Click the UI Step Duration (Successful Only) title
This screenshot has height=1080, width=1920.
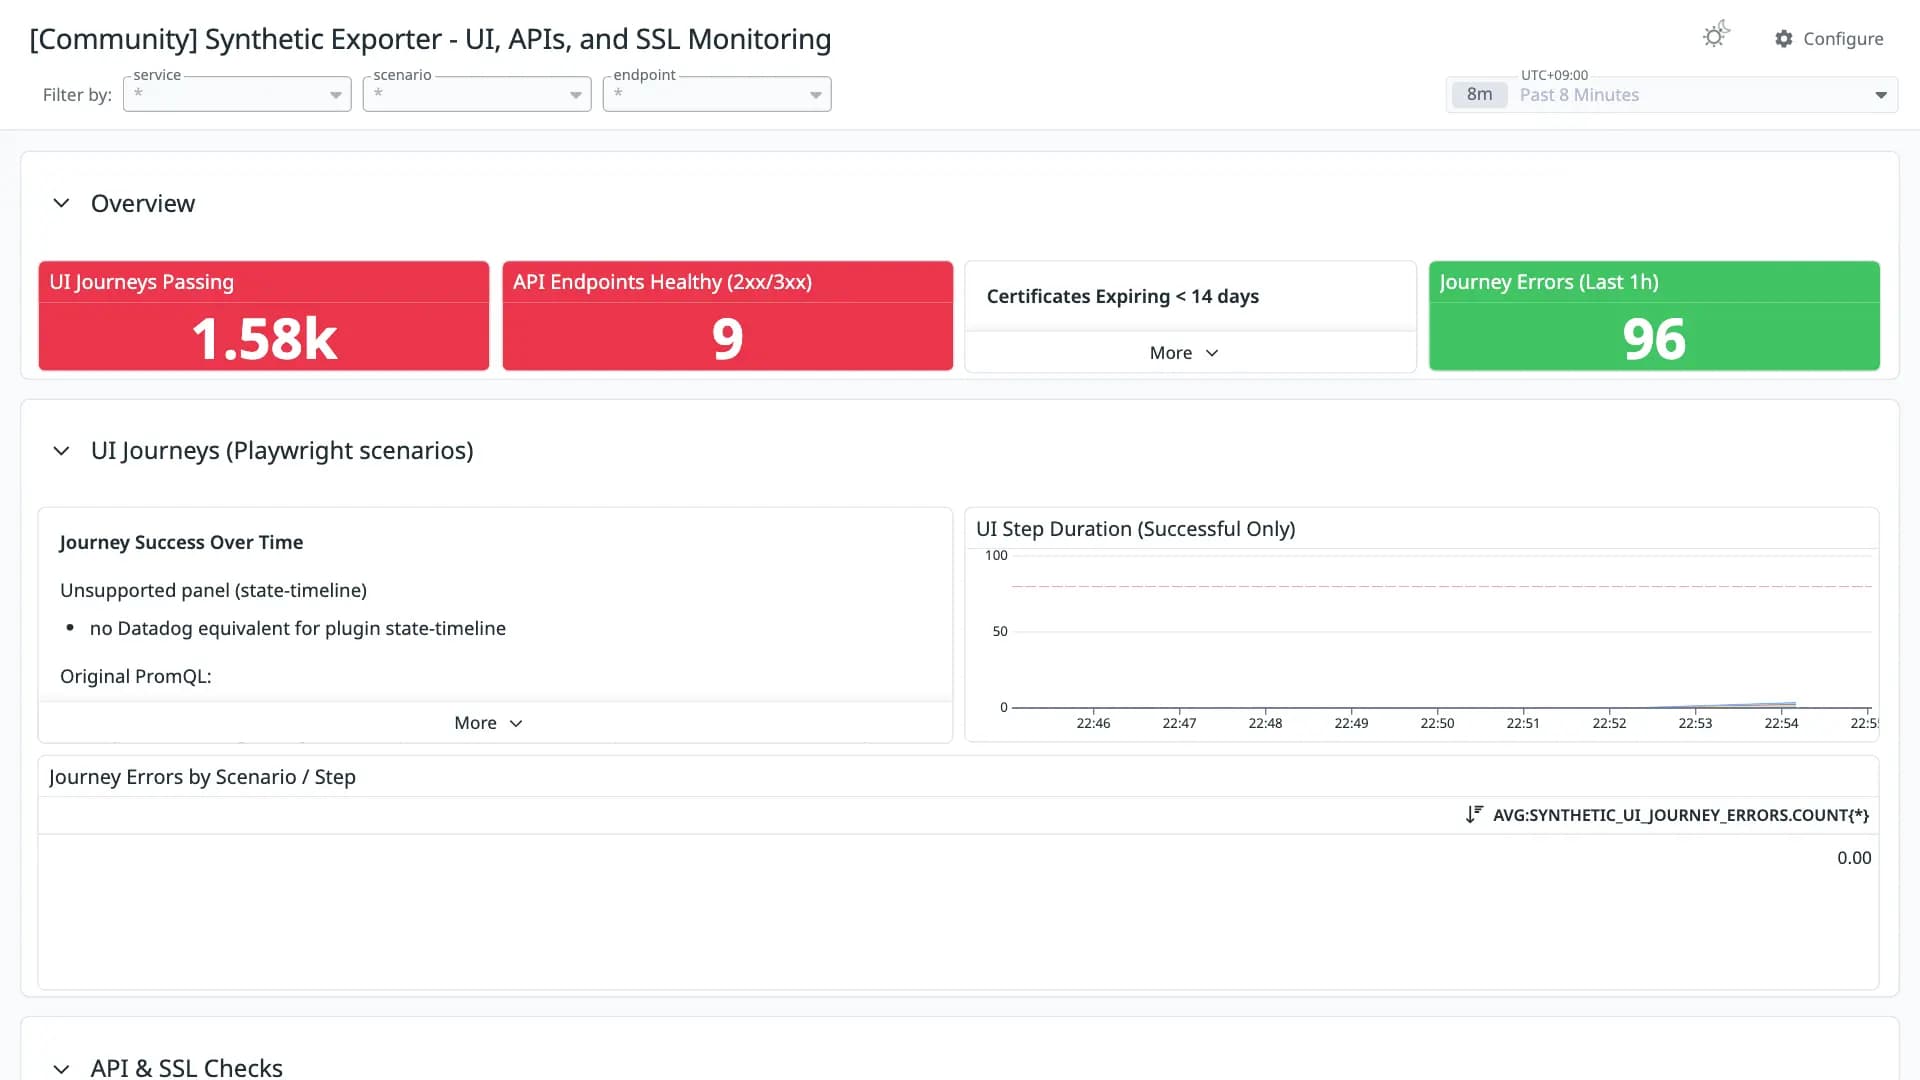1135,529
